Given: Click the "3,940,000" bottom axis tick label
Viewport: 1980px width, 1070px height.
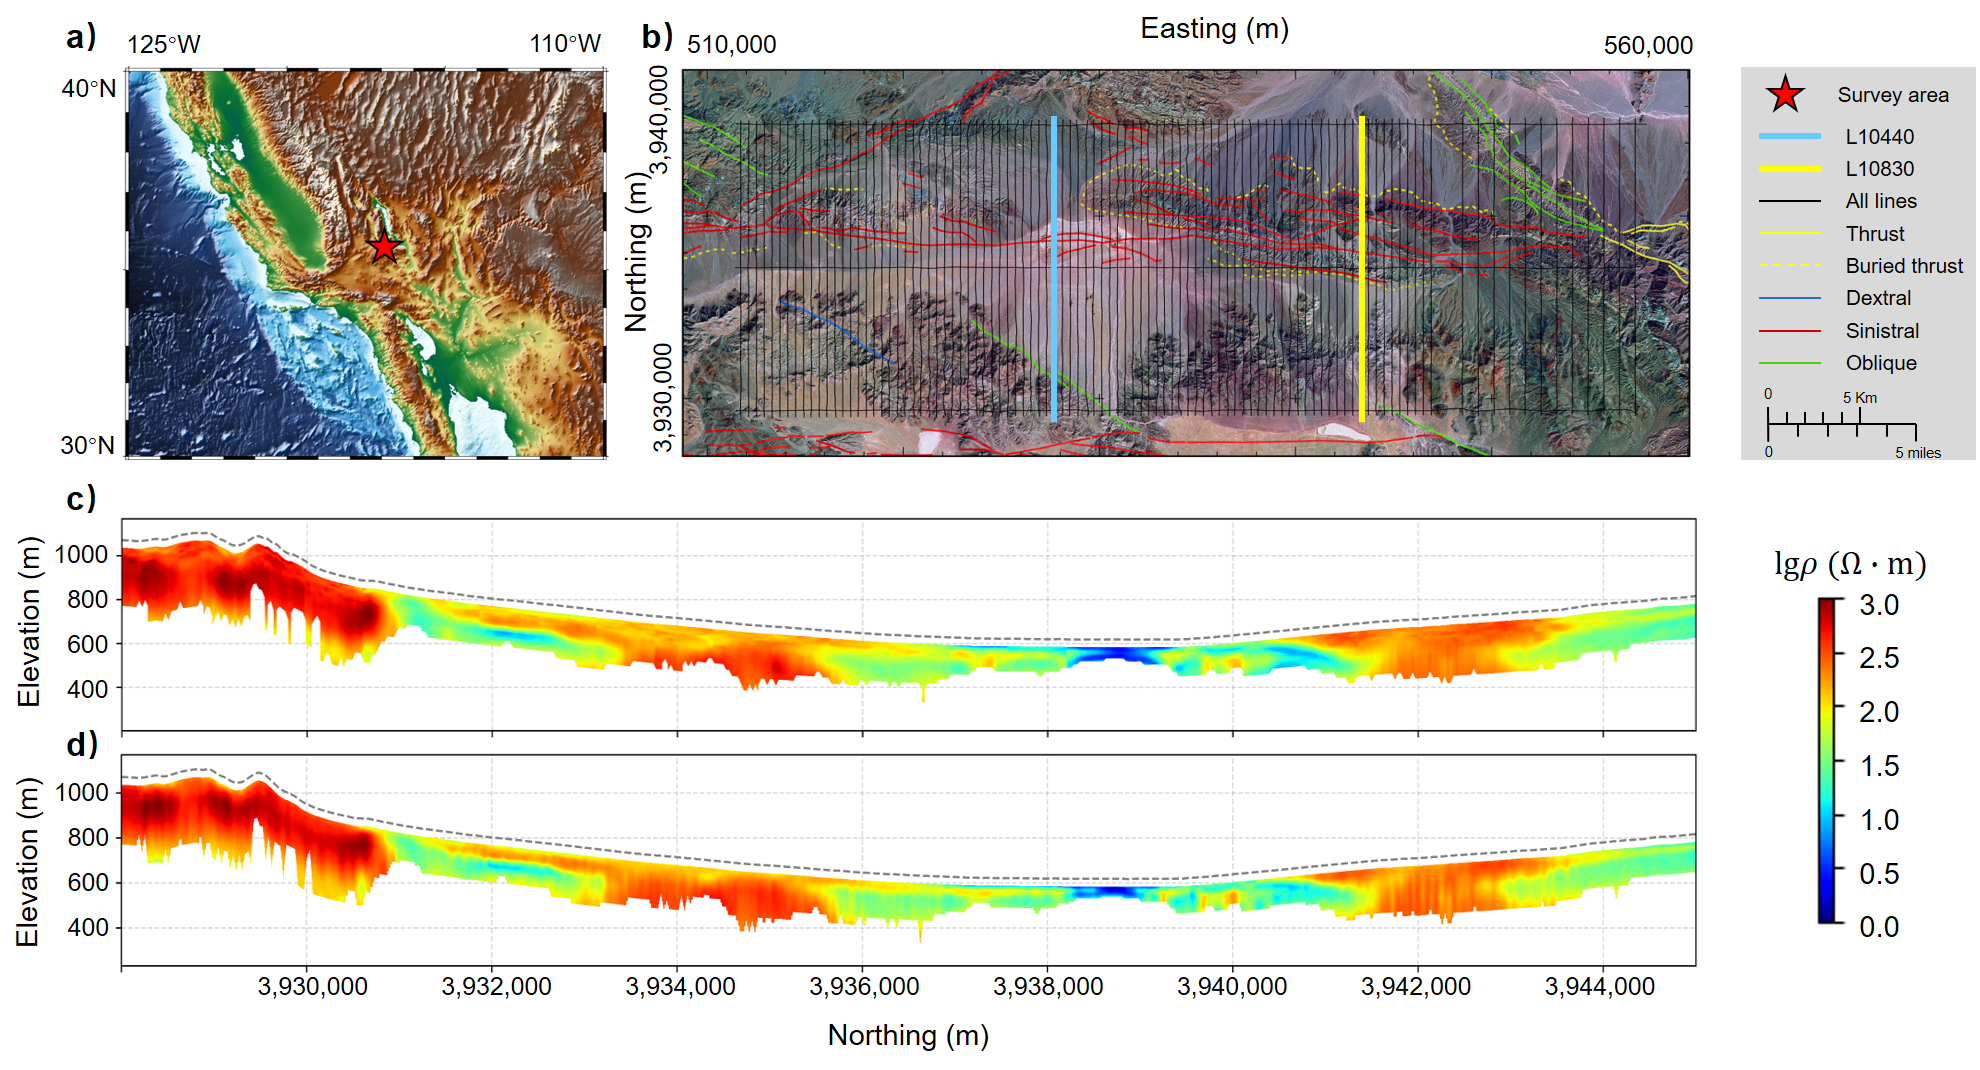Looking at the screenshot, I should (x=1232, y=987).
